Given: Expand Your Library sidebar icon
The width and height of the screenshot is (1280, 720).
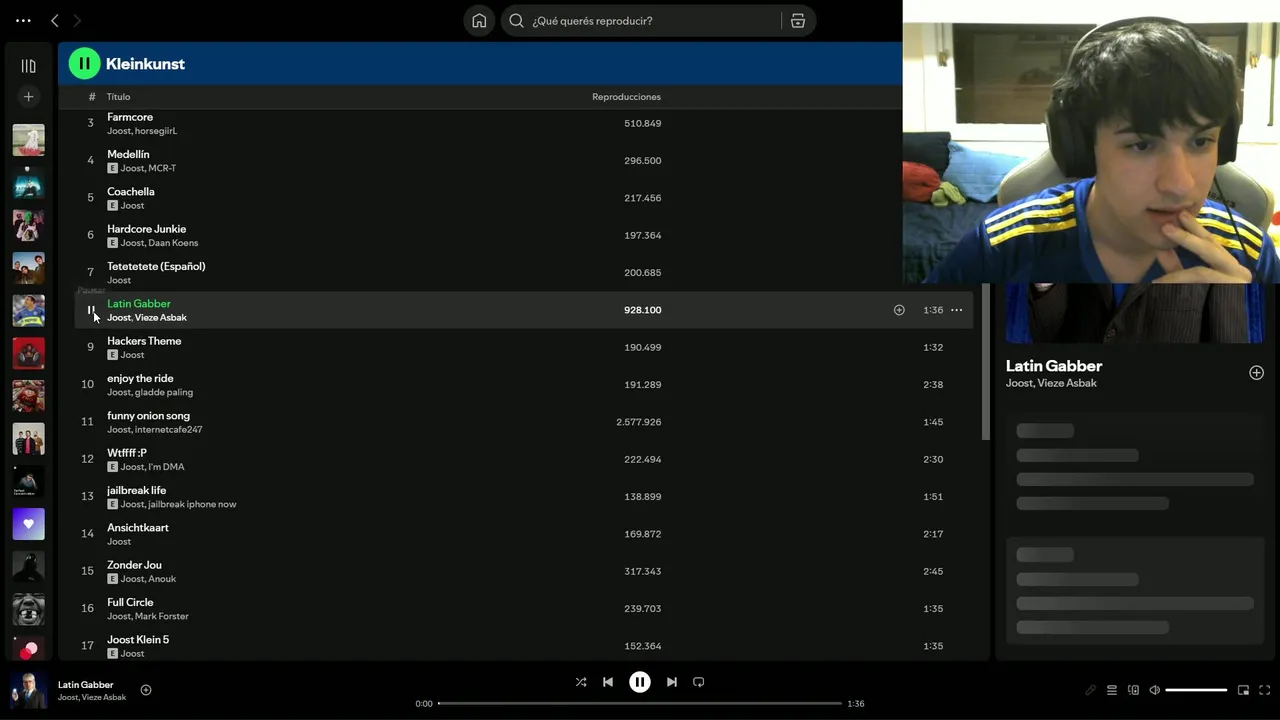Looking at the screenshot, I should click(28, 66).
